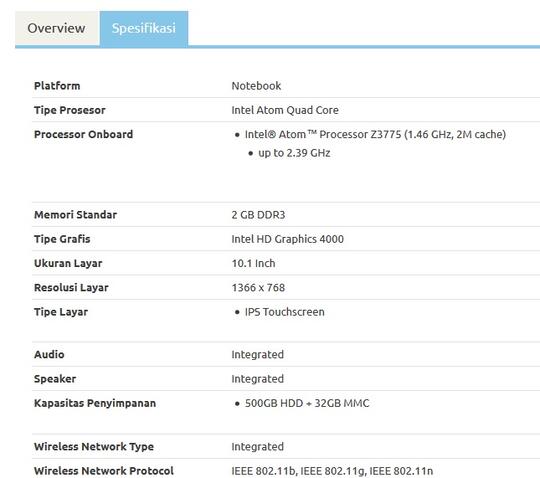
Task: Click the Intel Atom Processor Z3775 line
Action: pos(375,134)
